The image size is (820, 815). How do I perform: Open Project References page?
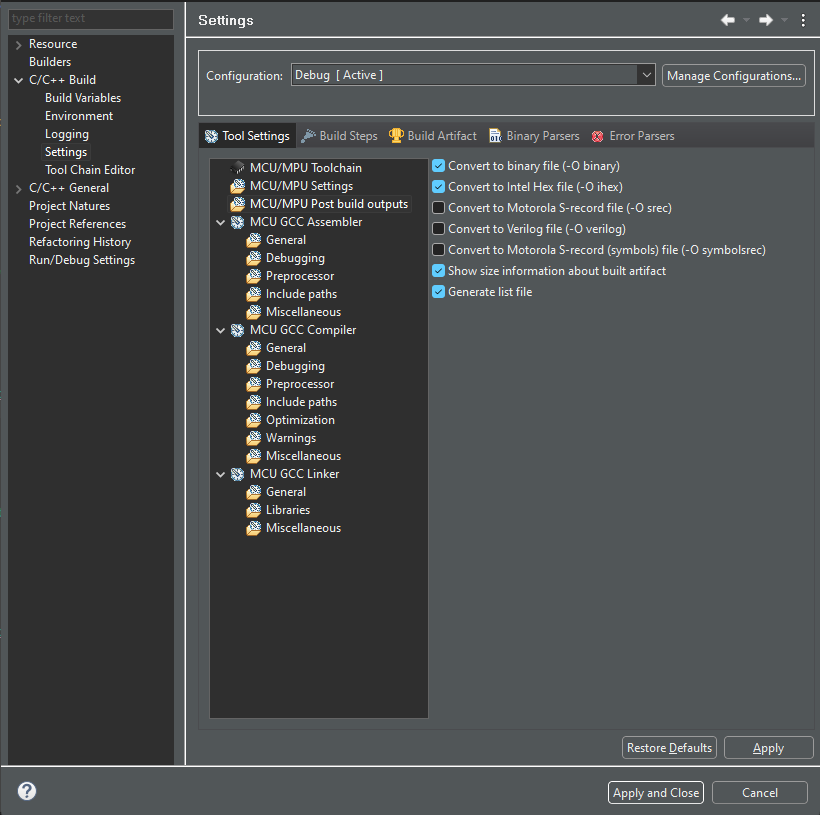[77, 224]
